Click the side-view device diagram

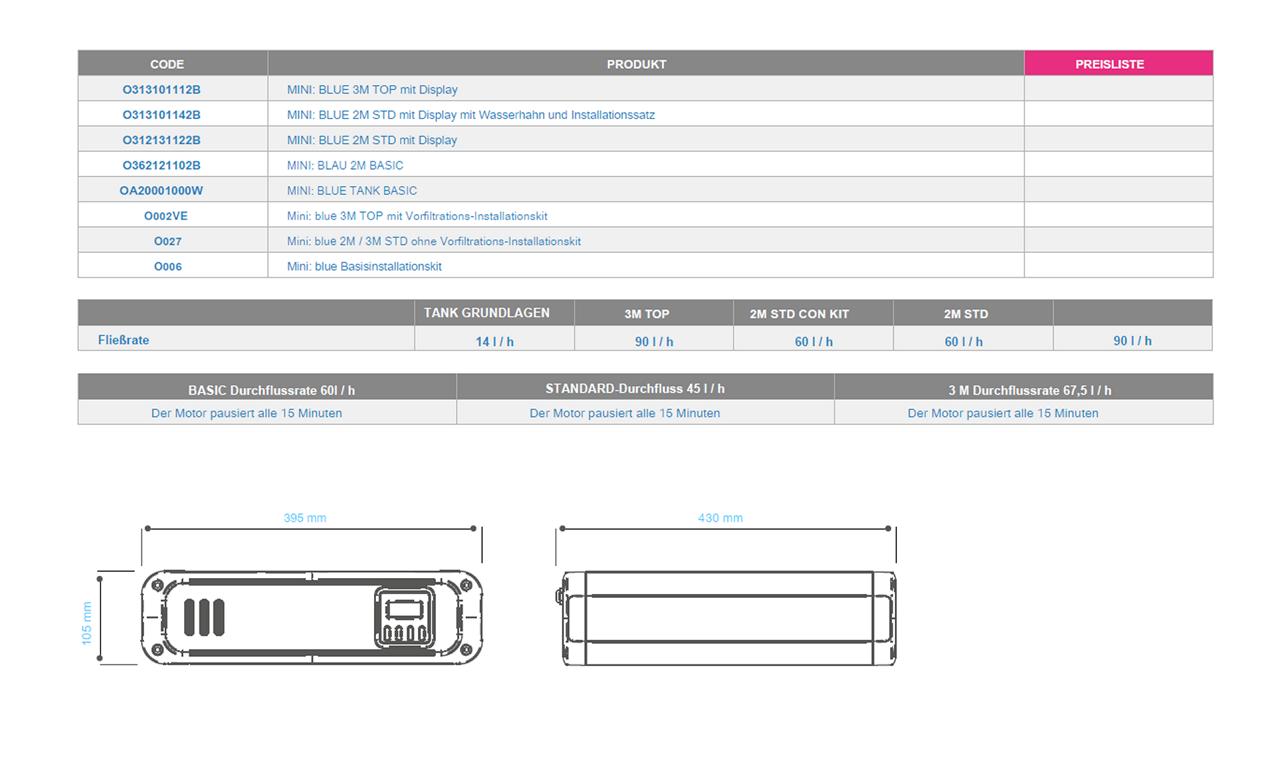coord(726,617)
